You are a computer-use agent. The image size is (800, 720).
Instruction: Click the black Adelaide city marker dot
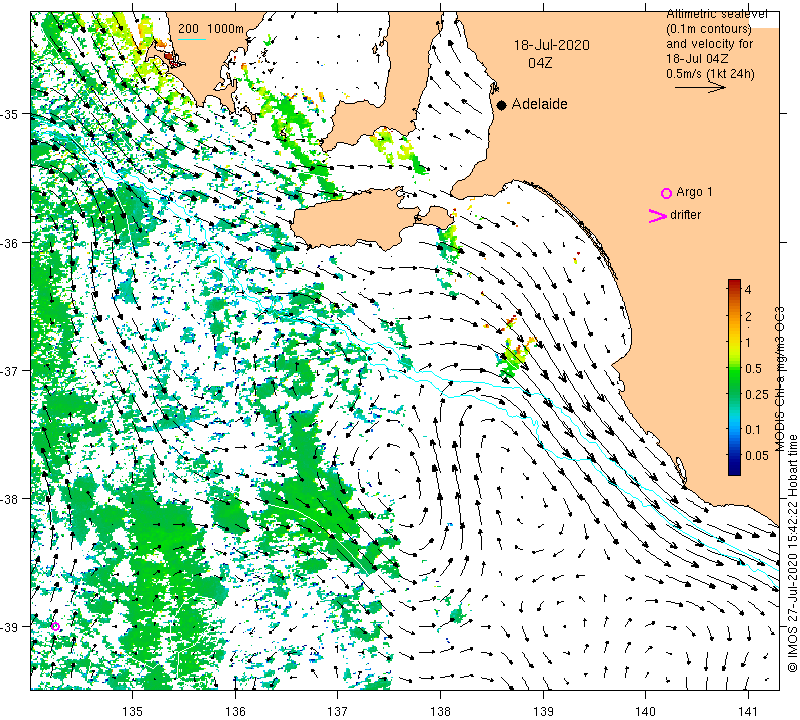[502, 105]
